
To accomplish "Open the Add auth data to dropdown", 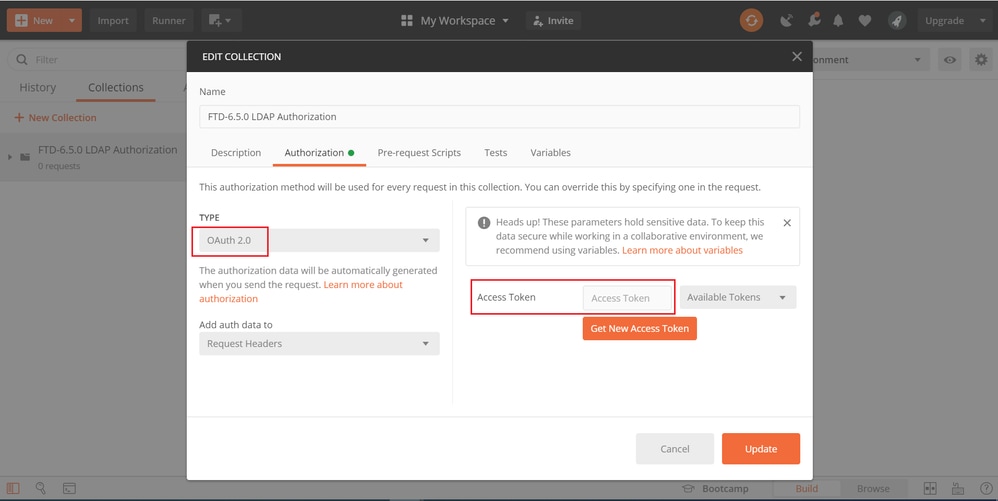I will (319, 344).
